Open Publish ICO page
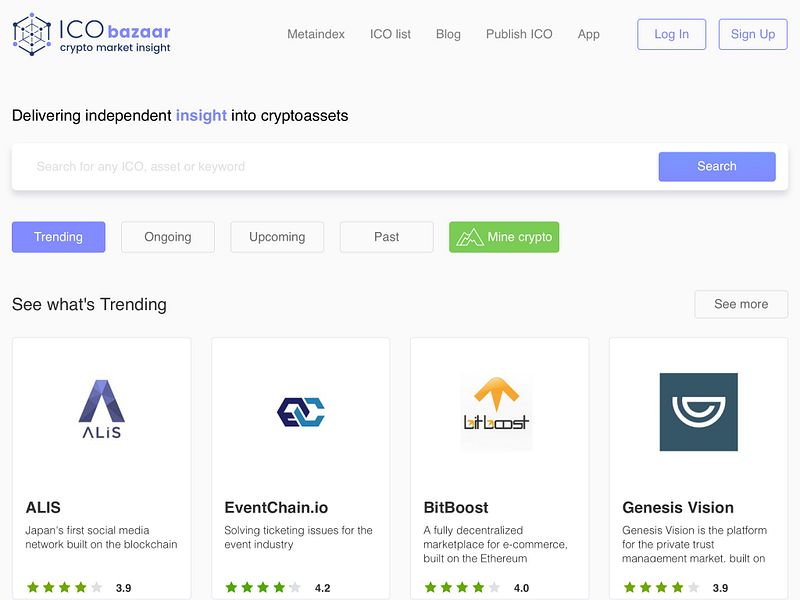This screenshot has width=800, height=600. [x=519, y=34]
